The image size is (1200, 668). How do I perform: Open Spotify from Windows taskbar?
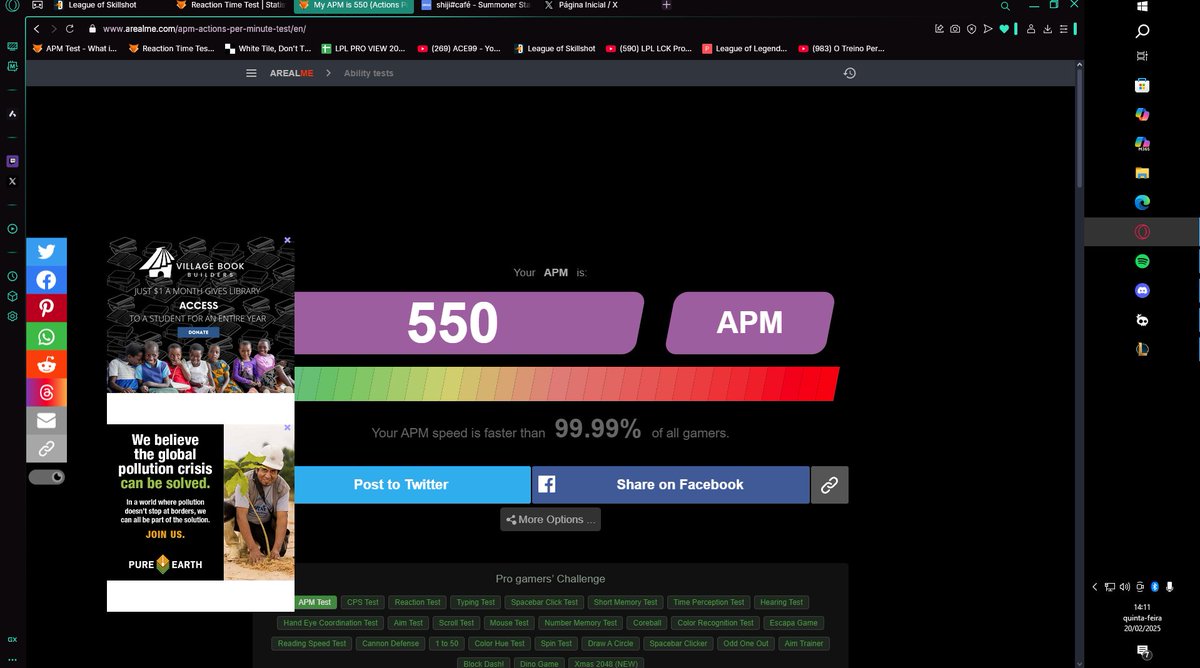(1142, 261)
